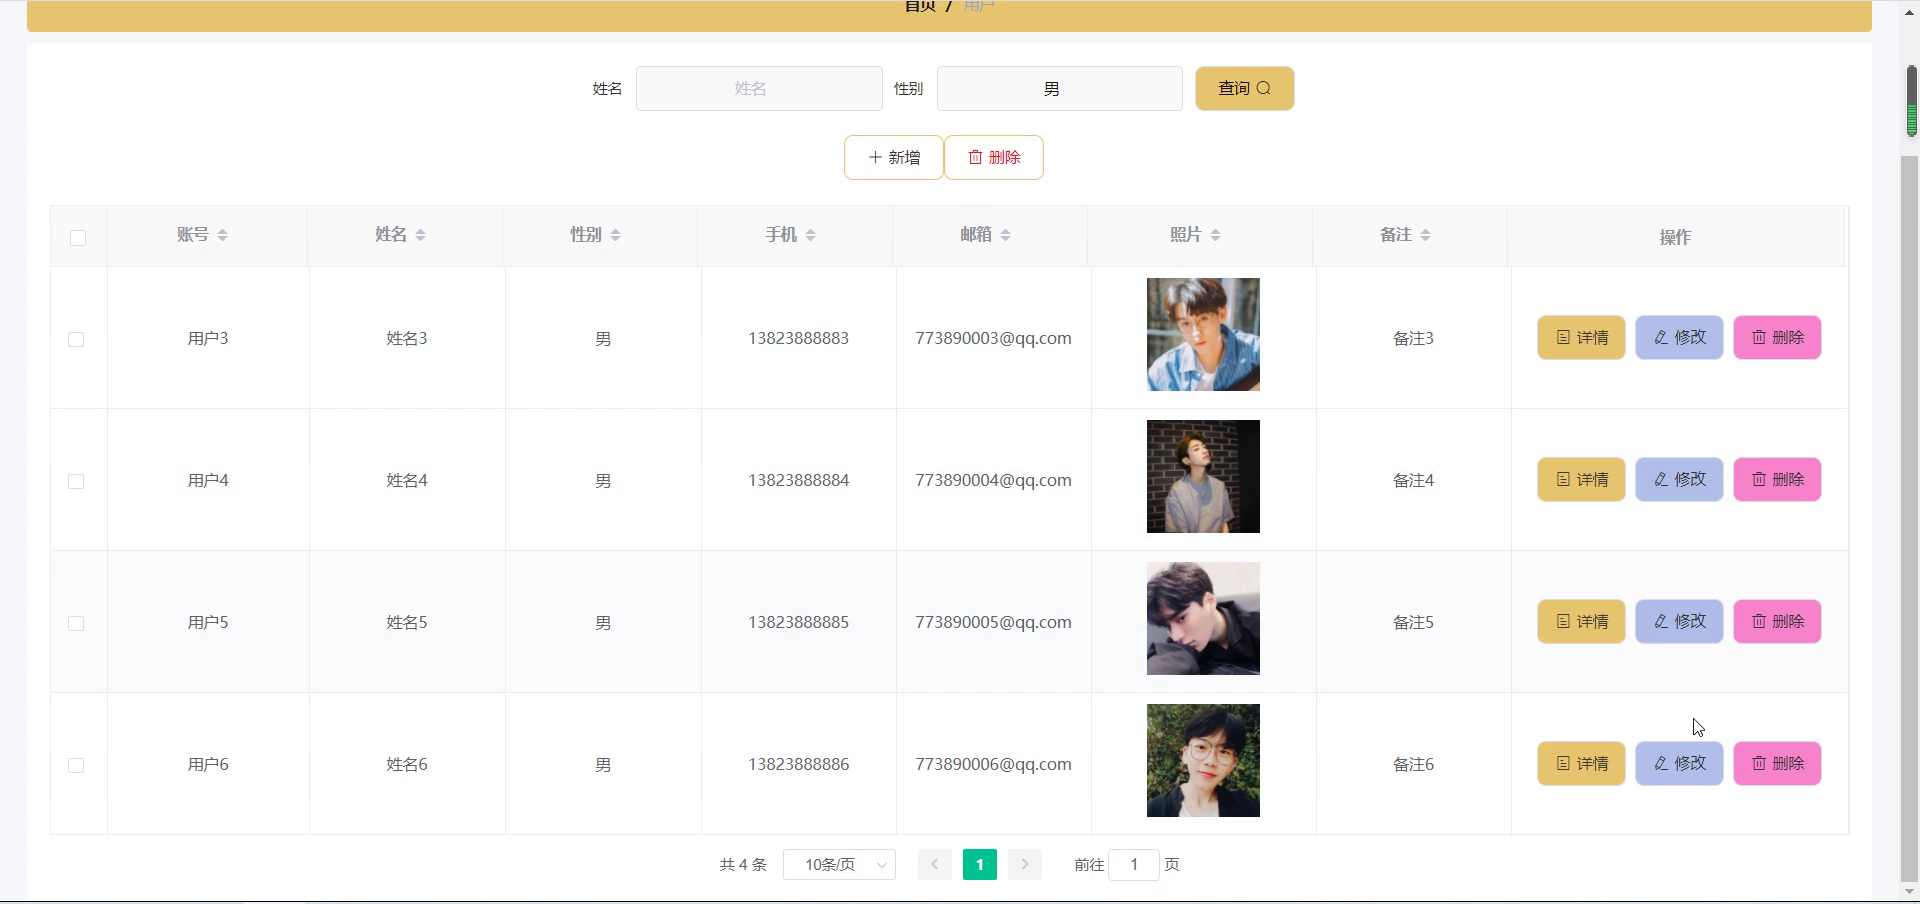Go to next page arrow
This screenshot has width=1920, height=904.
pos(1025,864)
